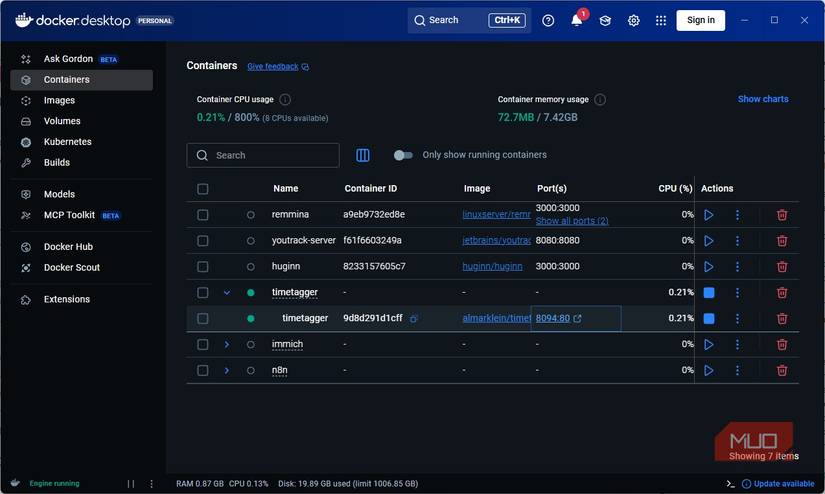Screen dimensions: 825x494
Task: Open Settings gear icon in header
Action: tap(633, 21)
